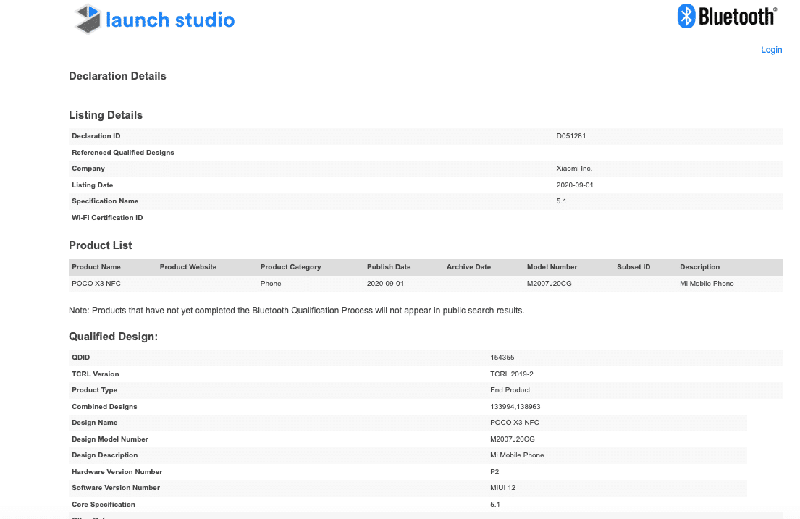The height and width of the screenshot is (519, 800).
Task: Click the Launch Studio cube logo icon
Action: point(88,18)
